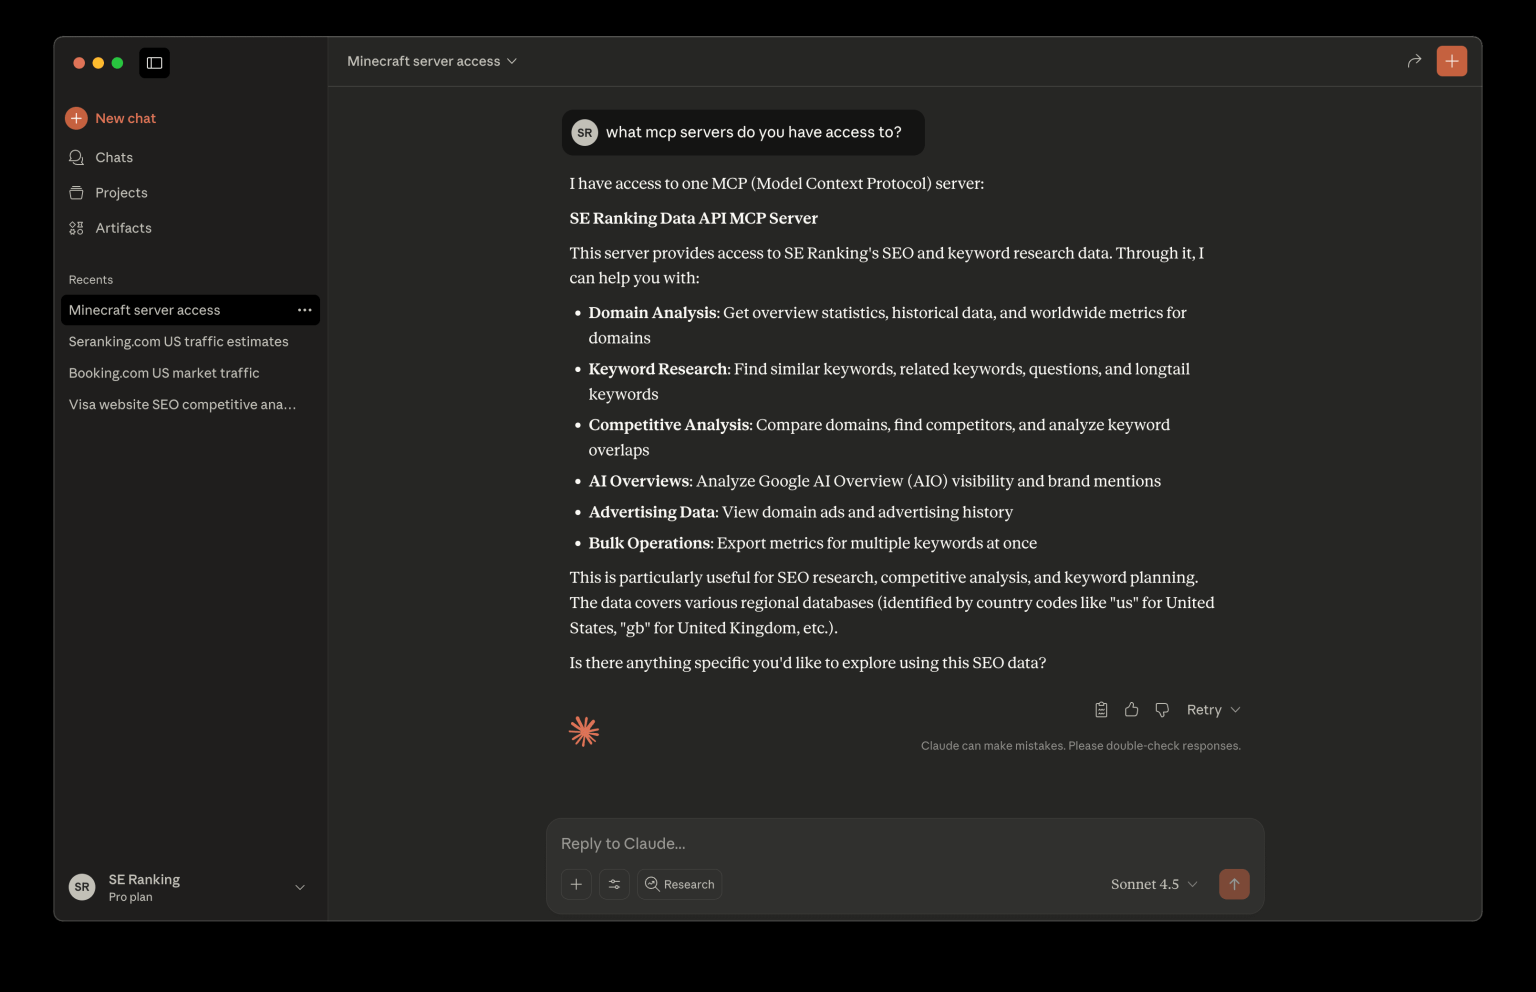This screenshot has height=992, width=1536.
Task: Open the SE Ranking account menu
Action: 188,887
